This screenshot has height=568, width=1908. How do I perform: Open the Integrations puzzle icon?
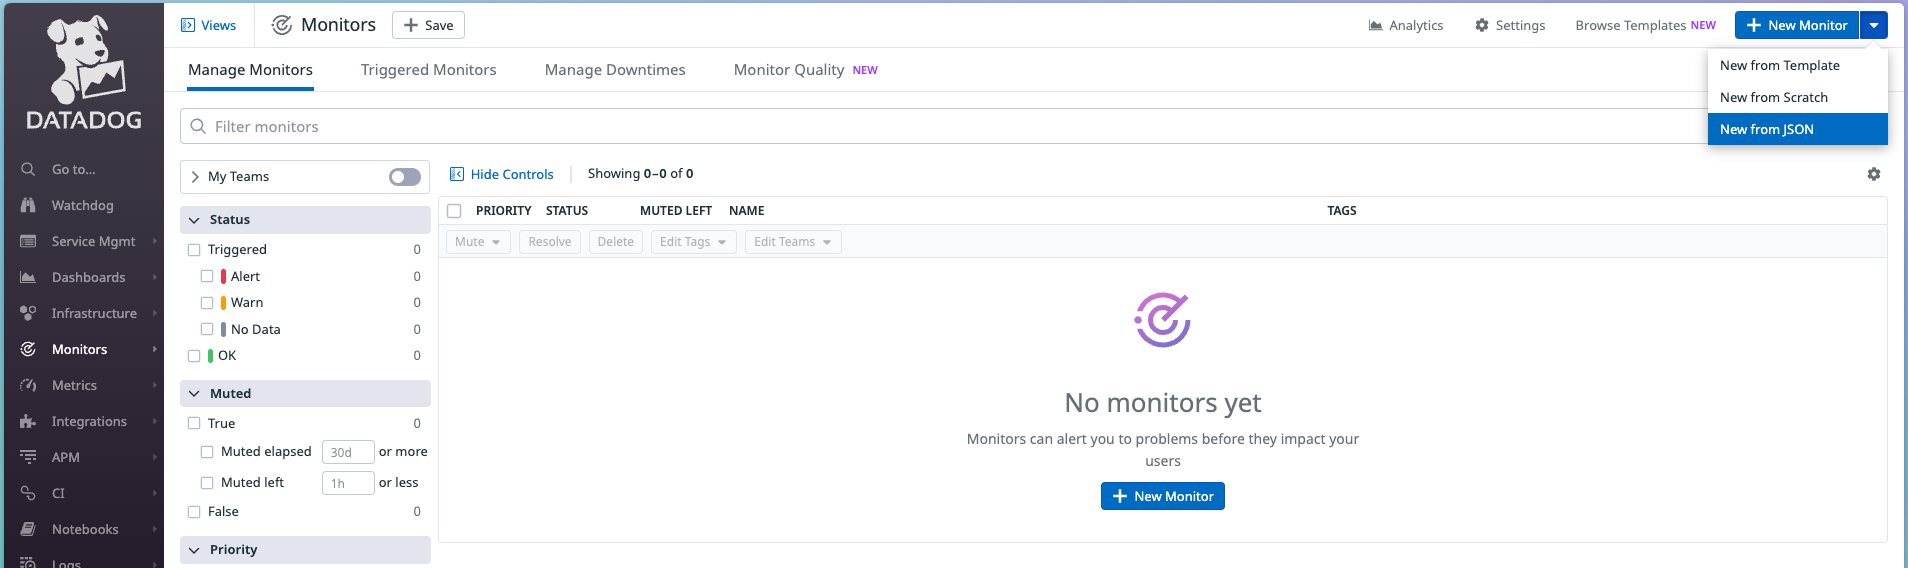[28, 421]
